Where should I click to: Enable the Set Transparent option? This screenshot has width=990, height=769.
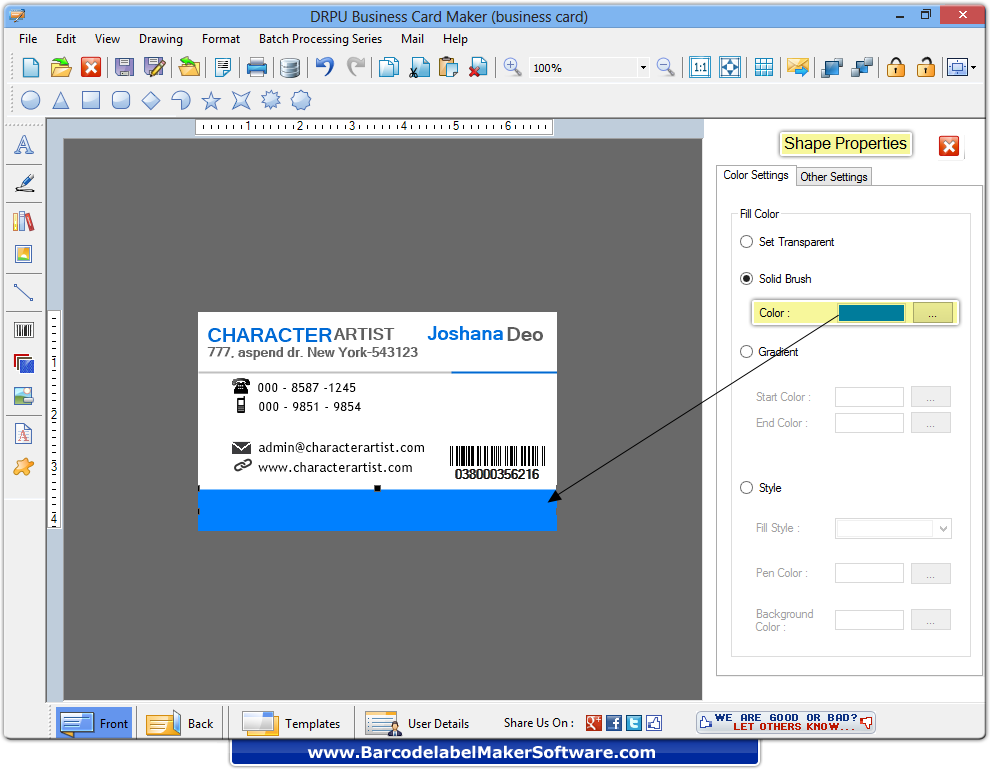point(746,241)
